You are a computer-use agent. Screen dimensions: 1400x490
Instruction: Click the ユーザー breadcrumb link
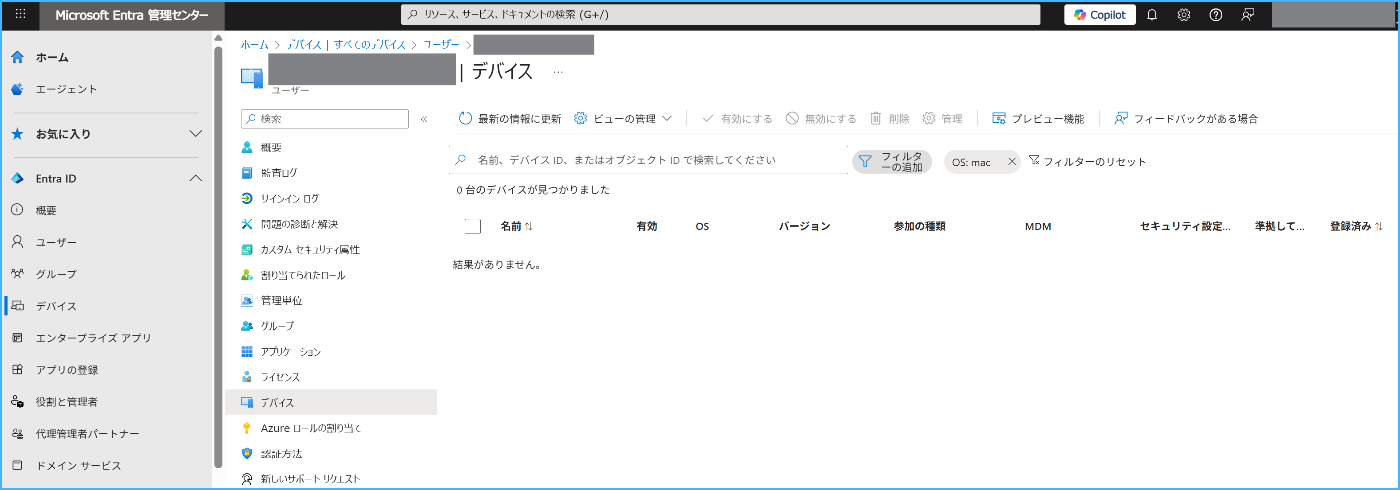pos(441,45)
